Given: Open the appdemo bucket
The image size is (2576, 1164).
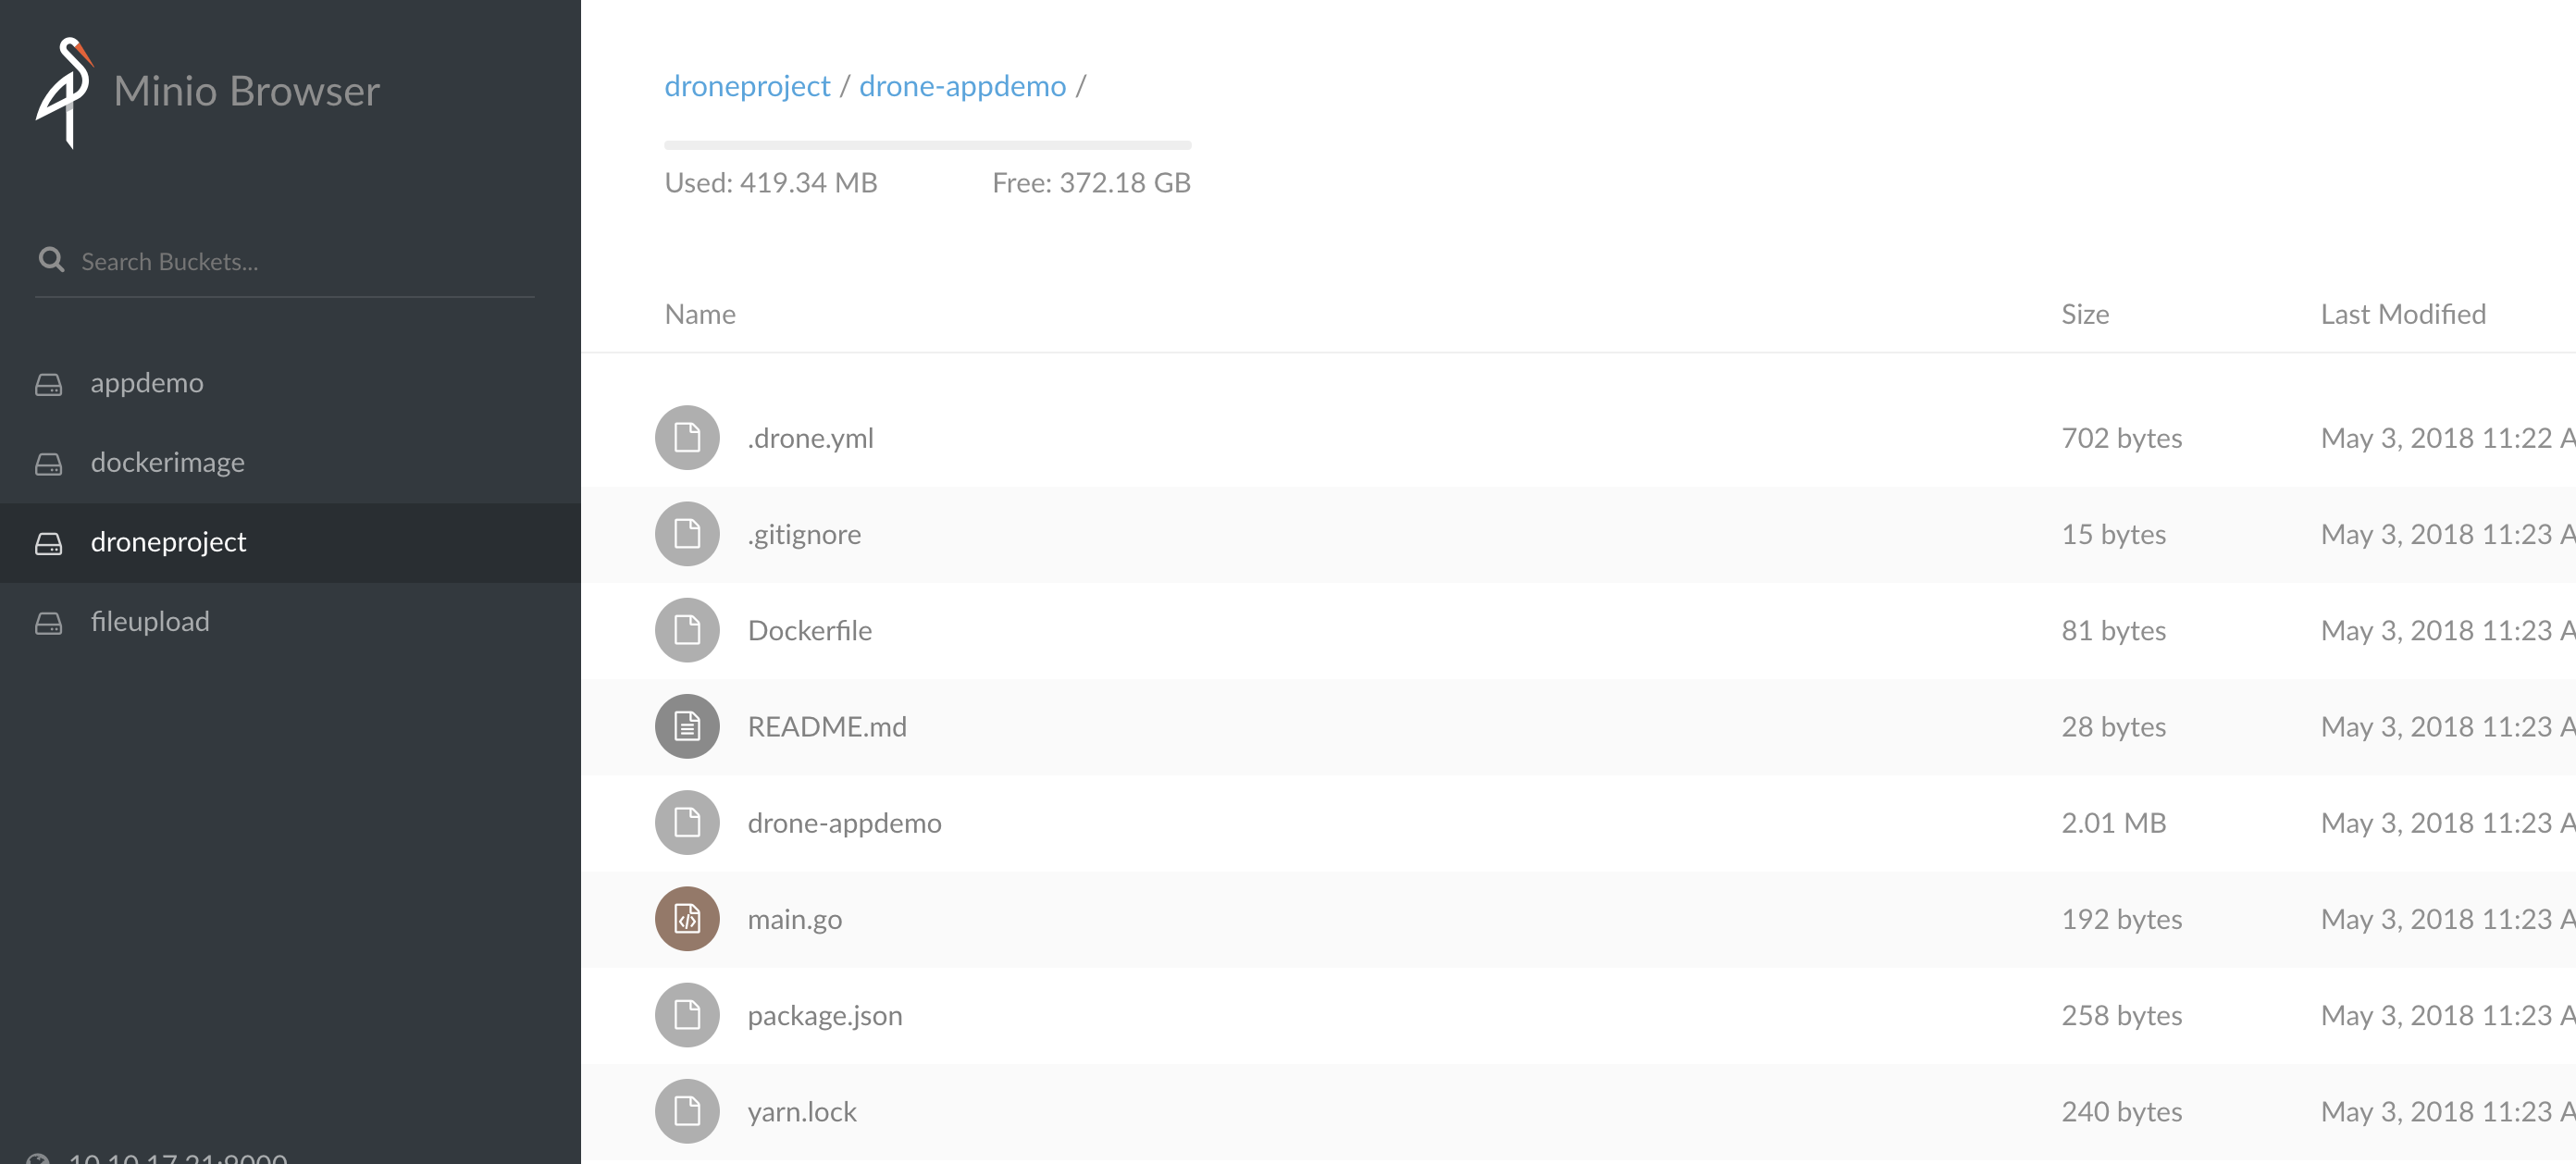Looking at the screenshot, I should (146, 383).
